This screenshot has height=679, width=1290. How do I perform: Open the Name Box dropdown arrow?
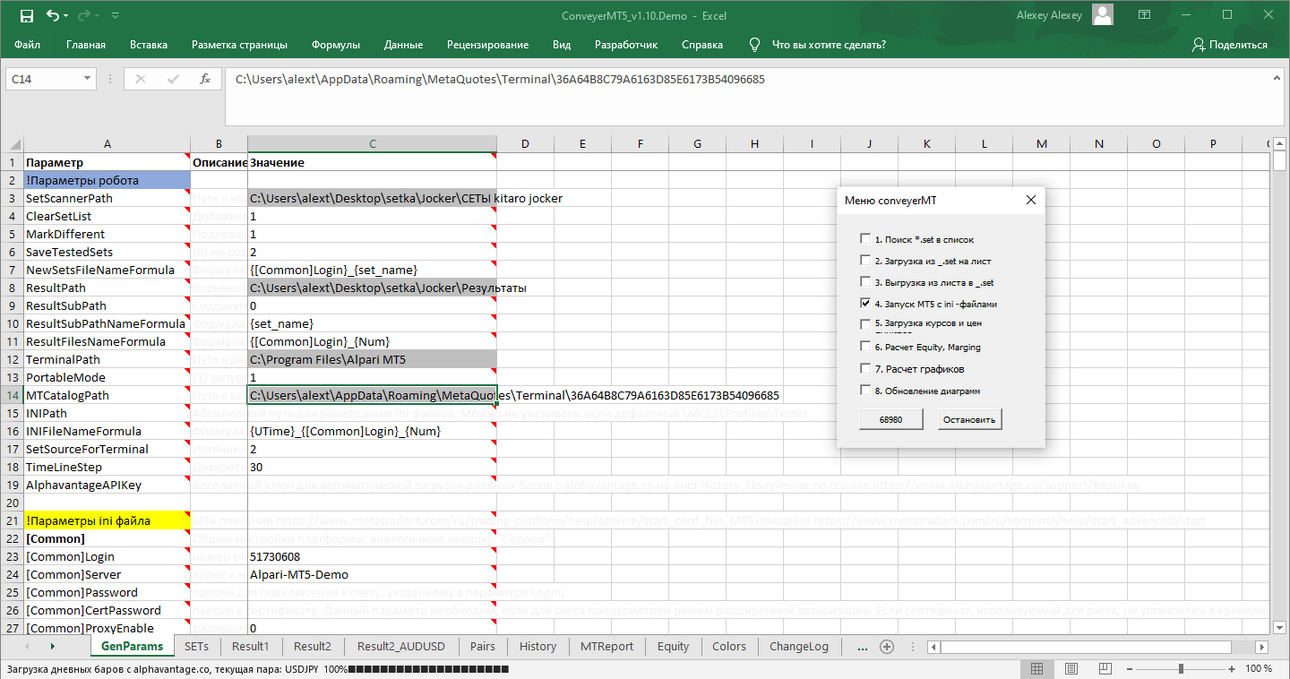pyautogui.click(x=87, y=79)
